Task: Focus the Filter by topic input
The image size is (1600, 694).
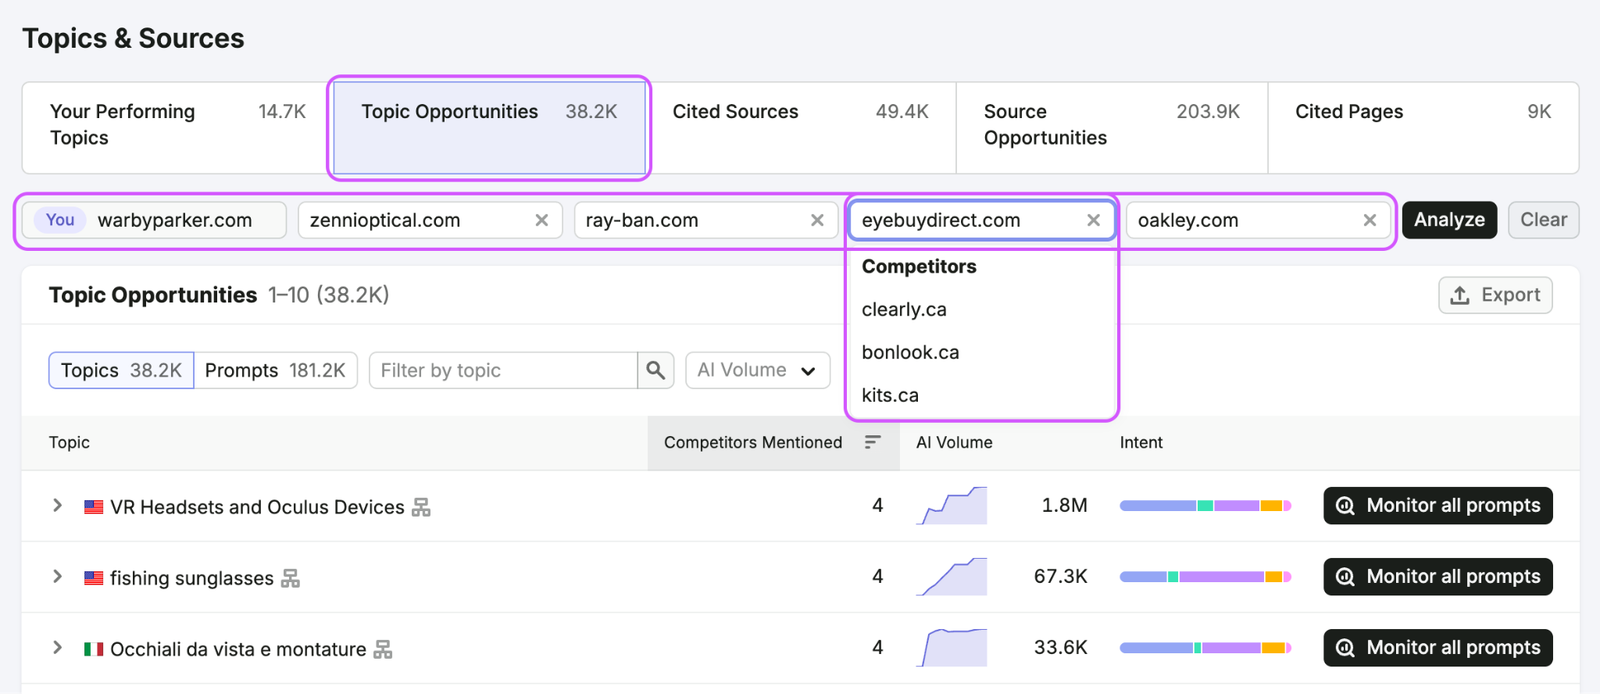Action: pos(503,370)
